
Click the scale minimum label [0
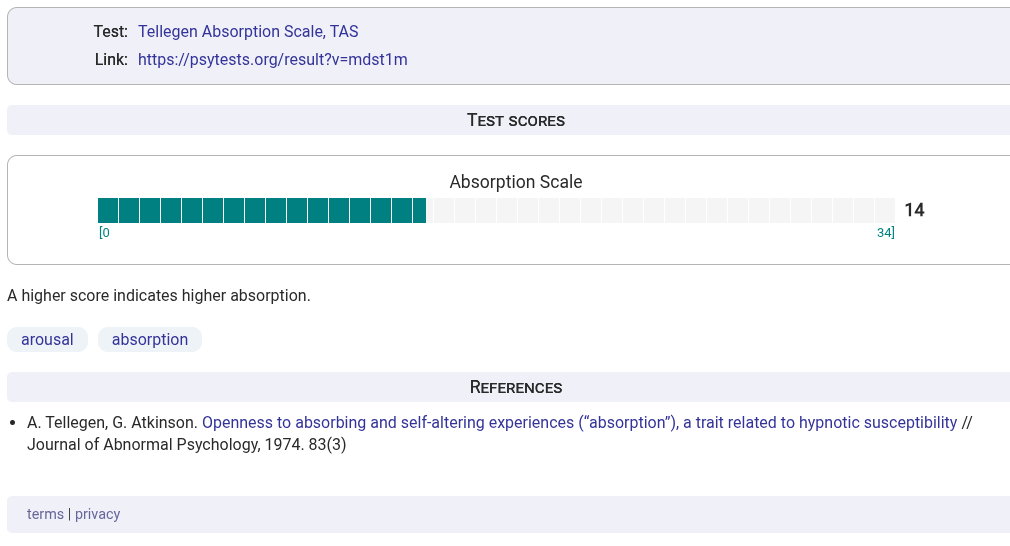pyautogui.click(x=104, y=232)
